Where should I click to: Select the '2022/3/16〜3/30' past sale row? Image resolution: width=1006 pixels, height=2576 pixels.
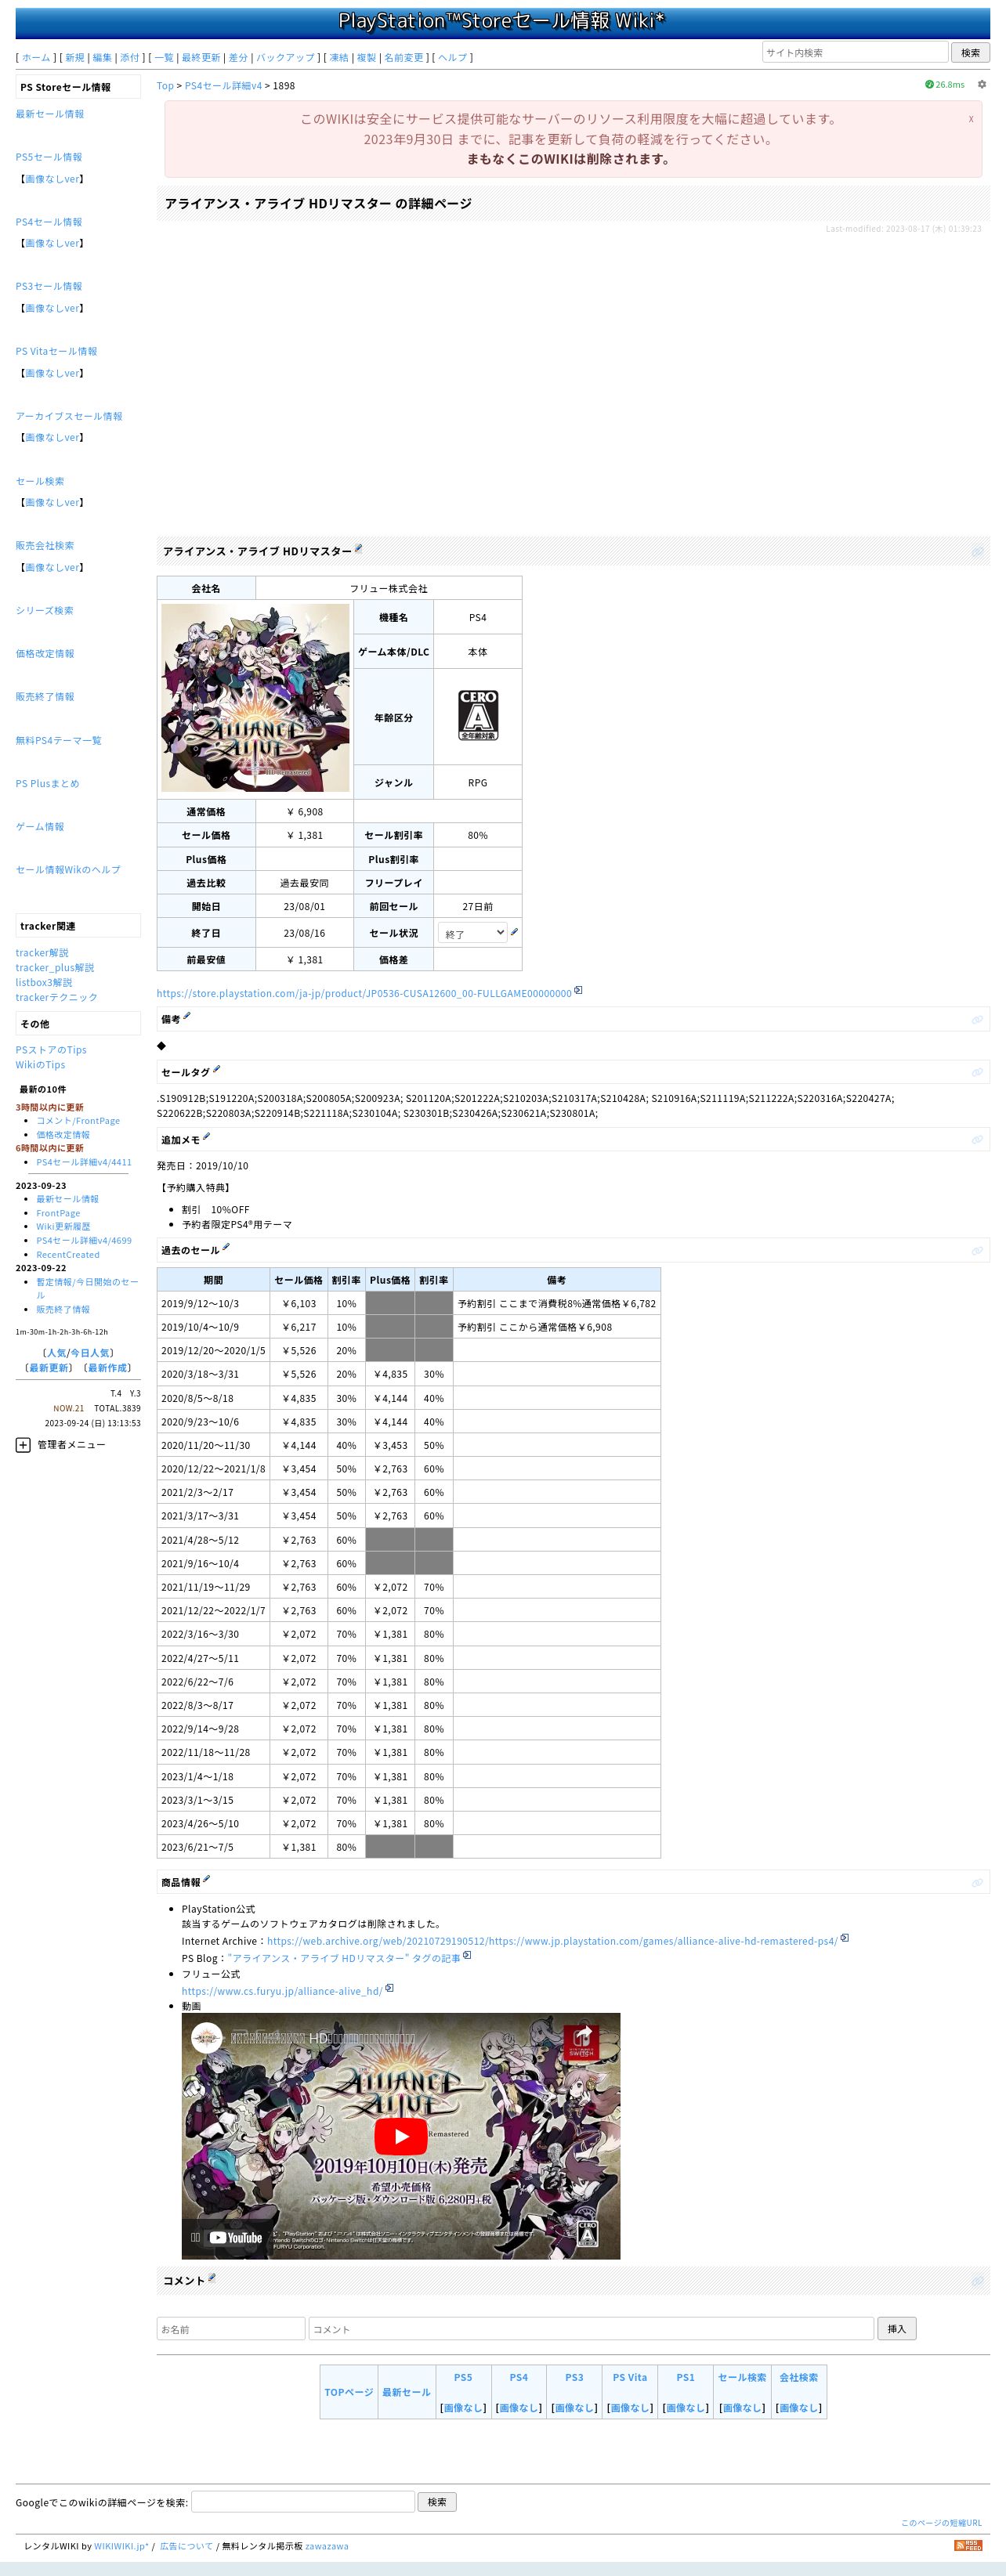(408, 1634)
